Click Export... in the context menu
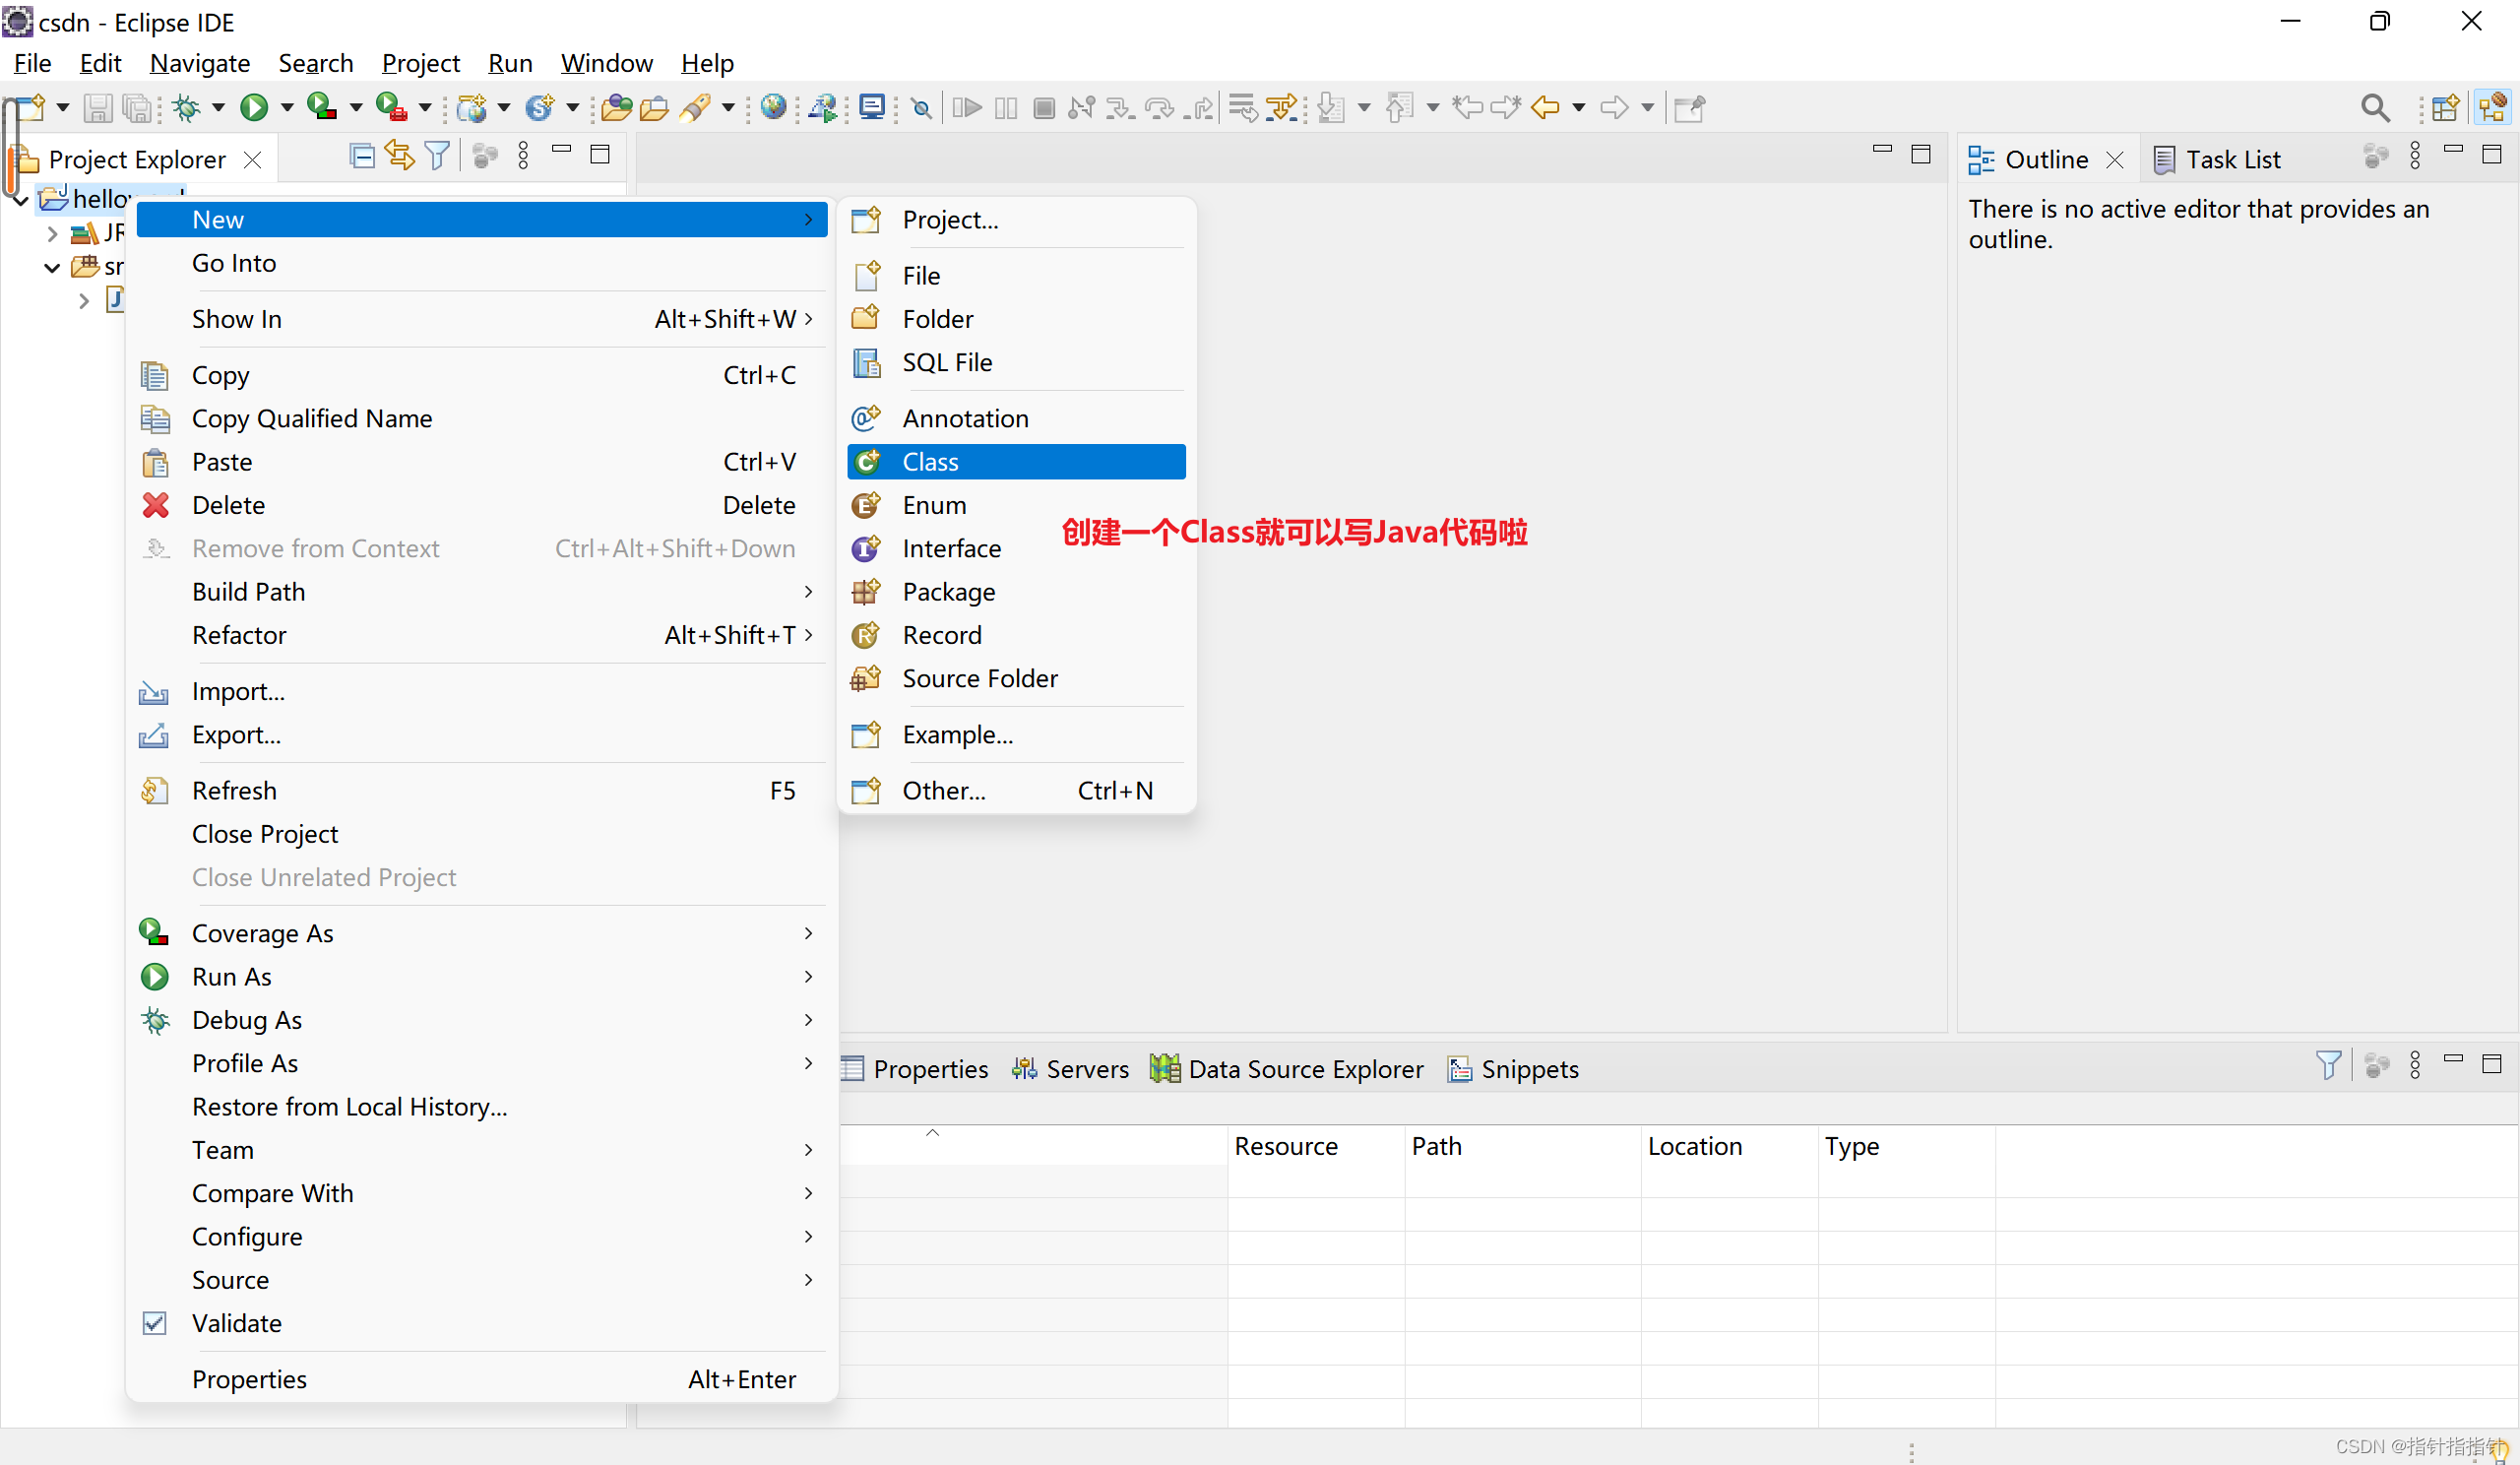Viewport: 2520px width, 1465px height. [x=481, y=735]
